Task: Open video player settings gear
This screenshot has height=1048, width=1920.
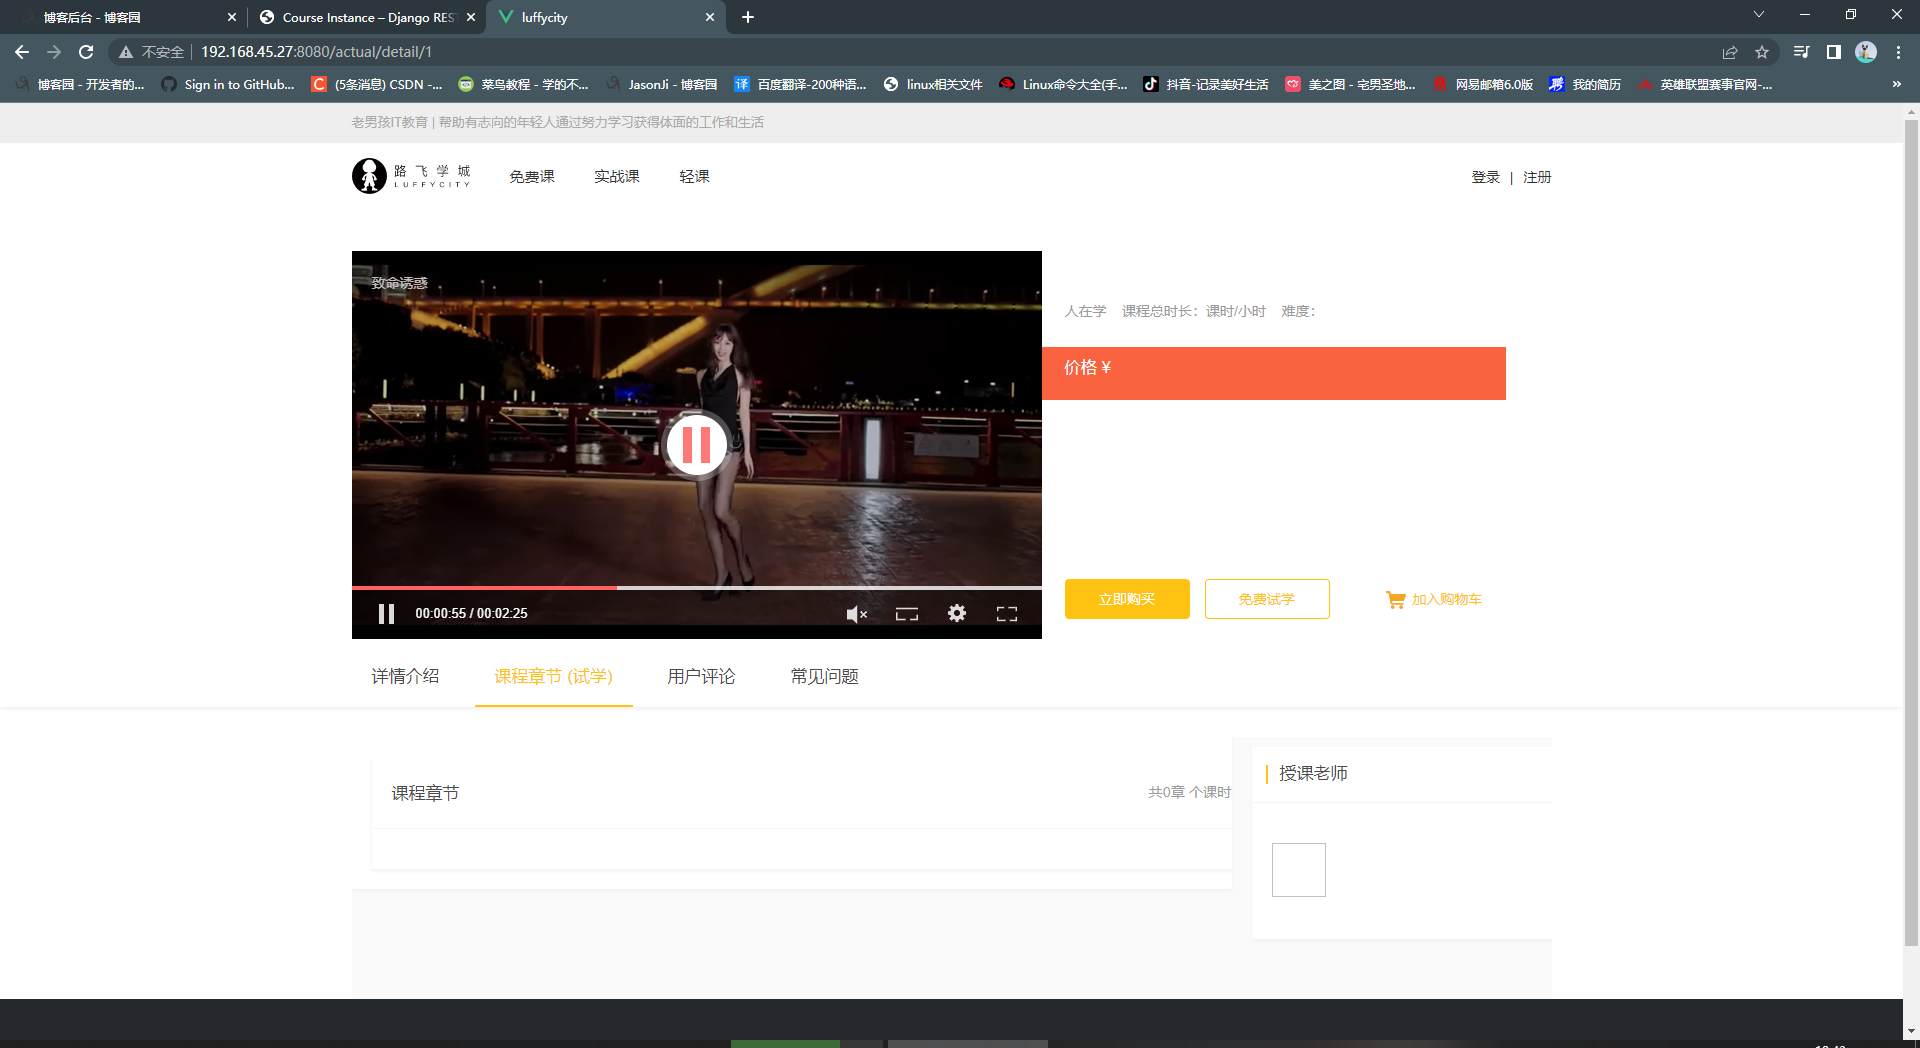Action: tap(957, 613)
